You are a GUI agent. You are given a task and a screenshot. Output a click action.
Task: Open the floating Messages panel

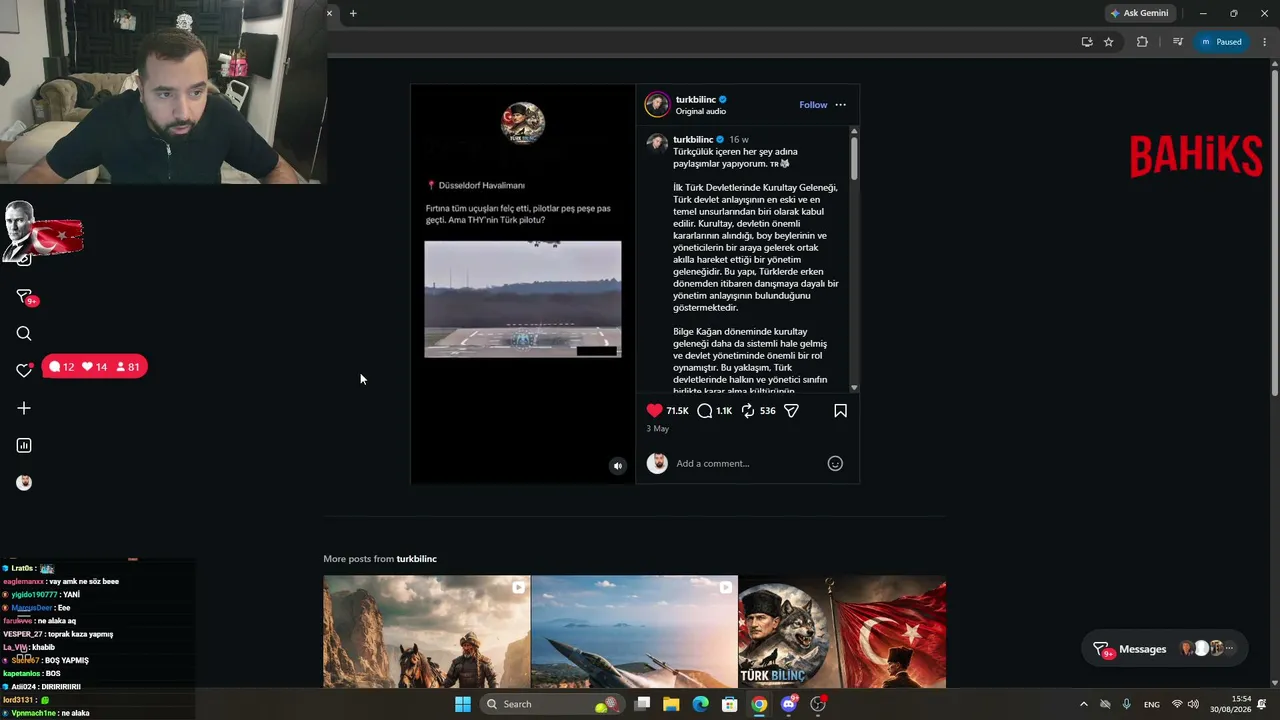pyautogui.click(x=1167, y=649)
